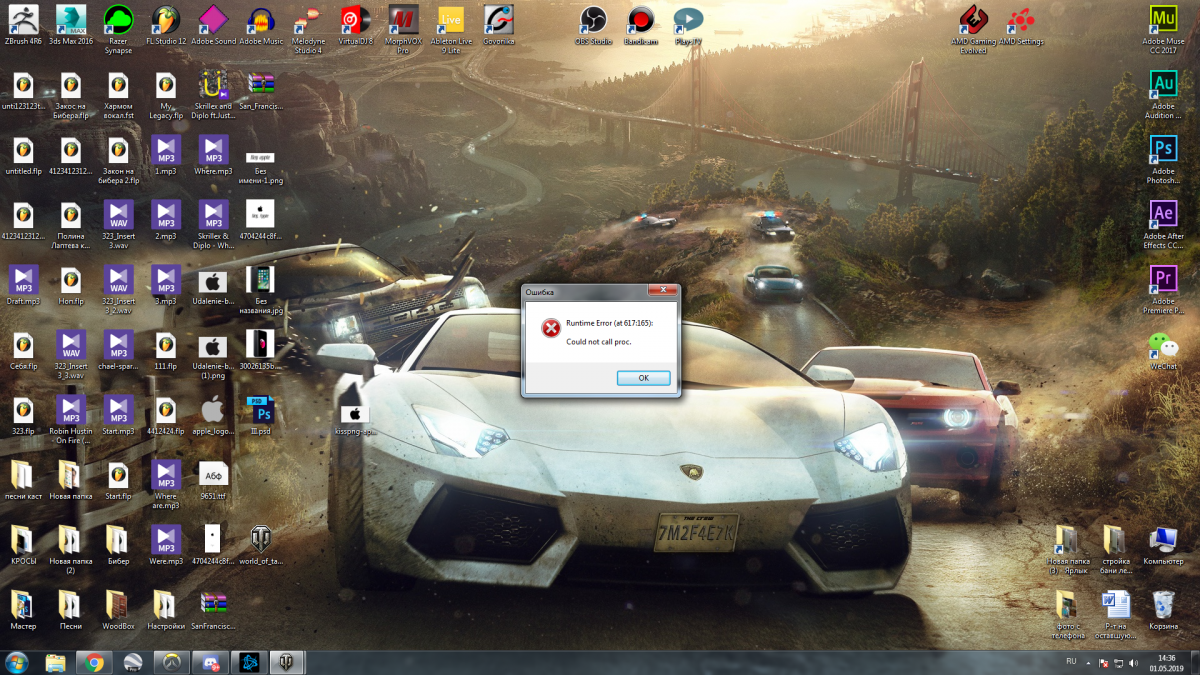Select the Adobe Premiere Pro desktop icon
This screenshot has width=1200, height=675.
pos(1163,280)
